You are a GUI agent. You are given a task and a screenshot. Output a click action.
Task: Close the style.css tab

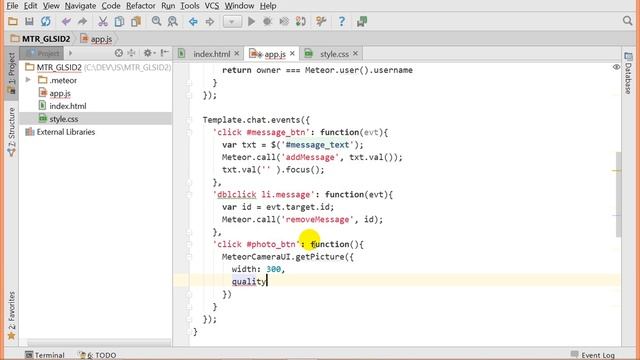356,53
